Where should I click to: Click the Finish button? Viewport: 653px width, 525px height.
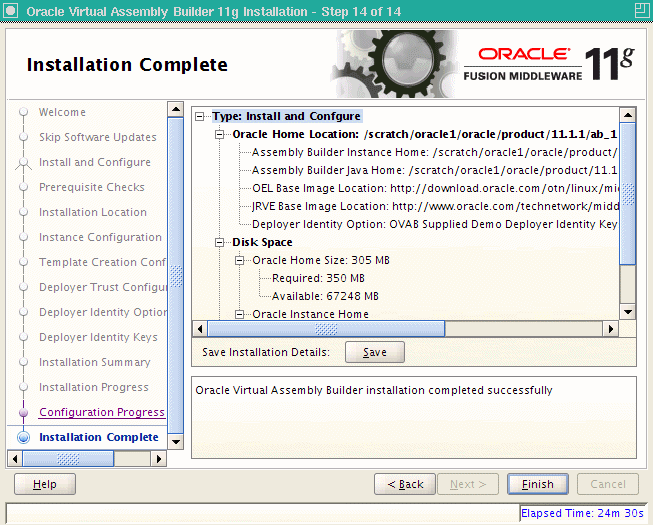pos(537,484)
